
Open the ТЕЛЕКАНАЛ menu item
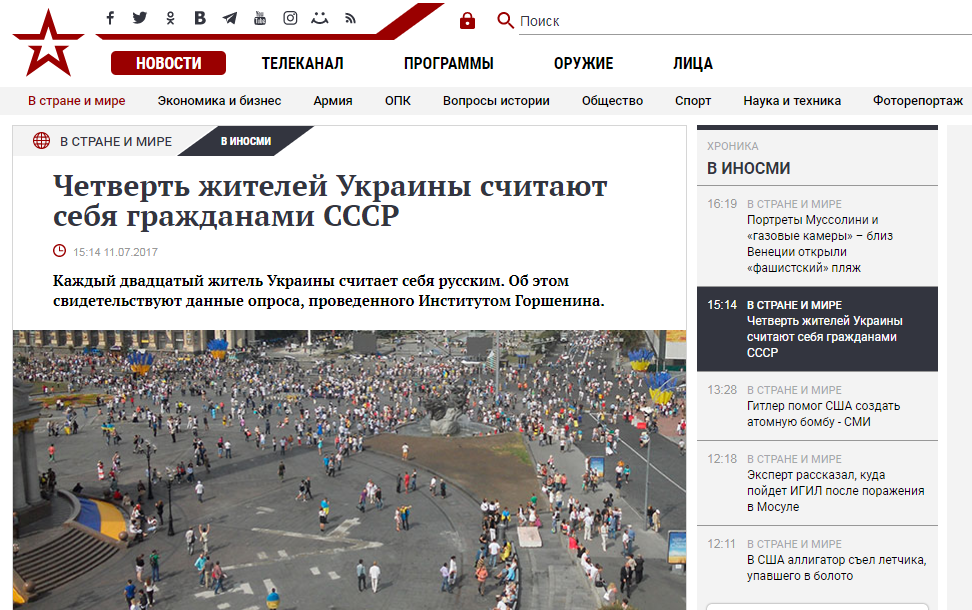point(303,63)
